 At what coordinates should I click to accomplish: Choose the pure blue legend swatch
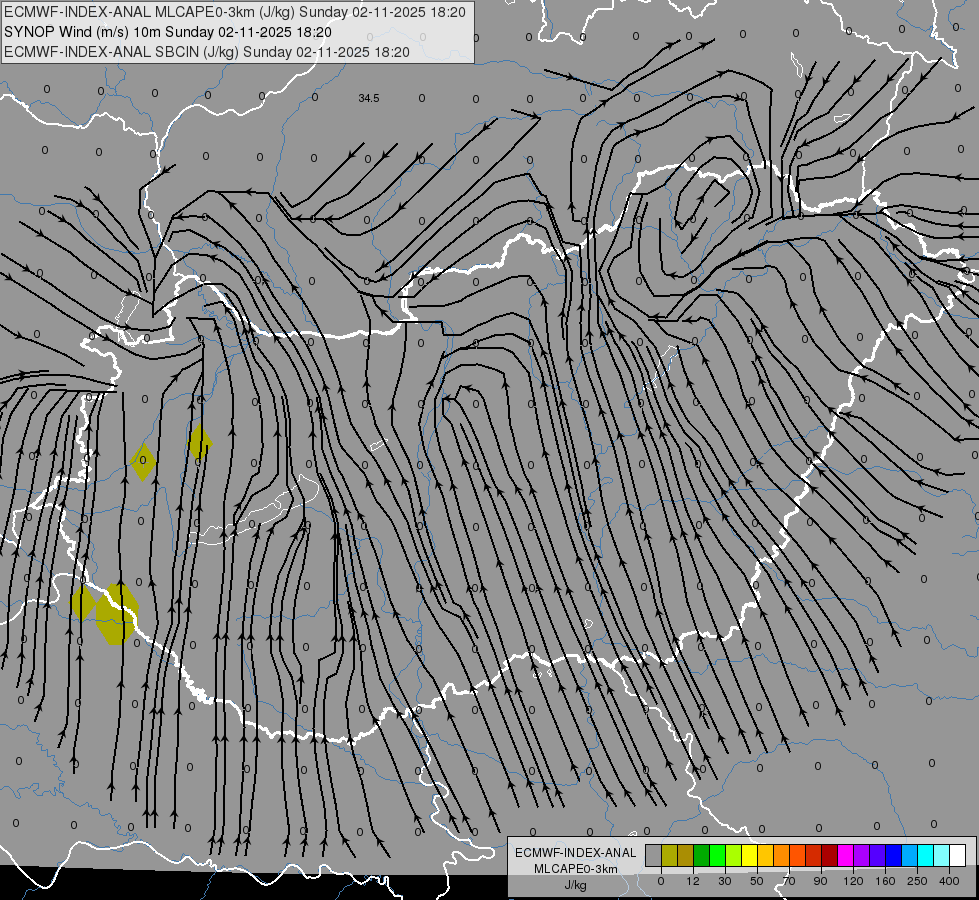pyautogui.click(x=893, y=855)
